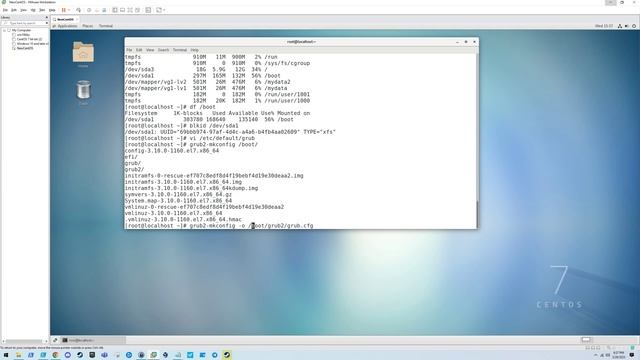Open the power options dropdown arrow beside pause
Screen dimensions: 640x360
[69, 10]
